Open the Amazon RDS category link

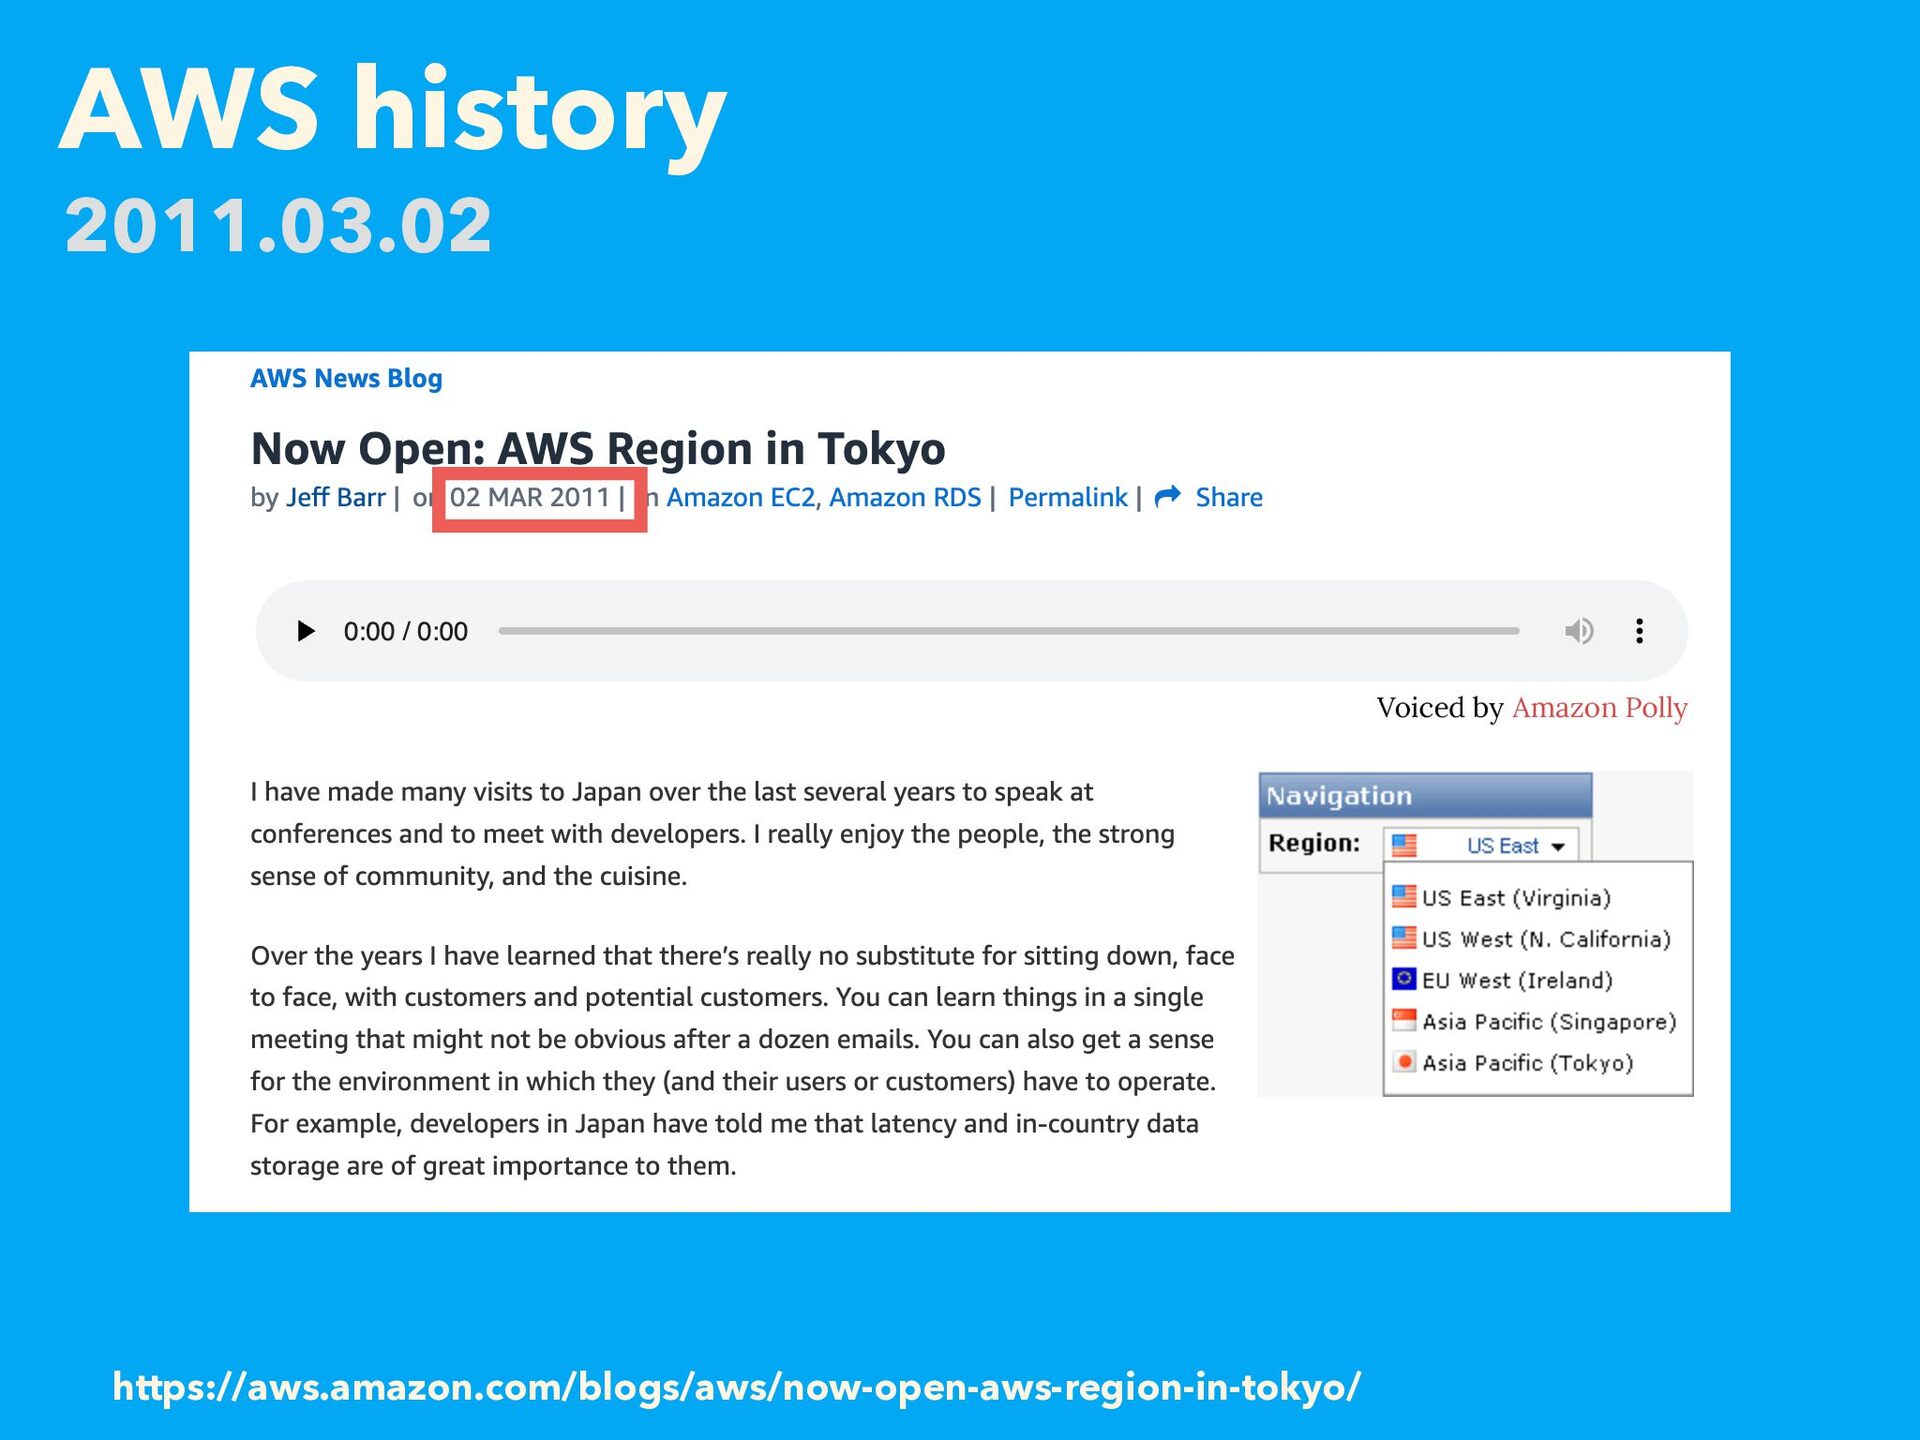click(904, 497)
